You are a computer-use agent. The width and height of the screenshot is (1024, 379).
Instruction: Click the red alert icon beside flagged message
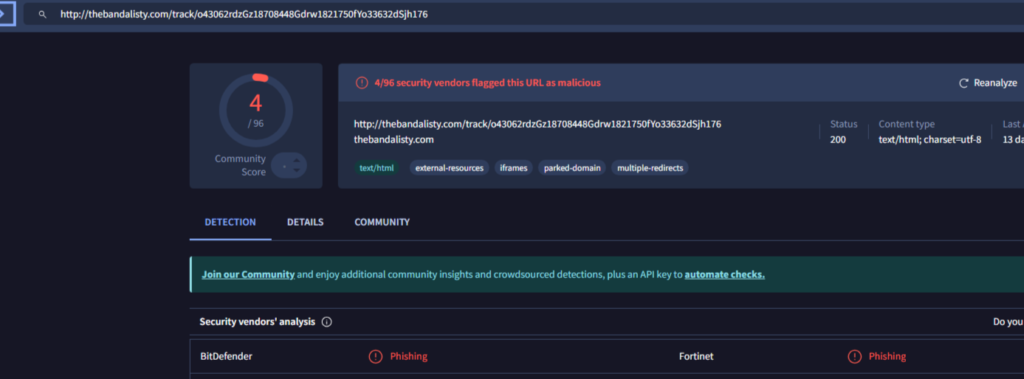coord(361,83)
